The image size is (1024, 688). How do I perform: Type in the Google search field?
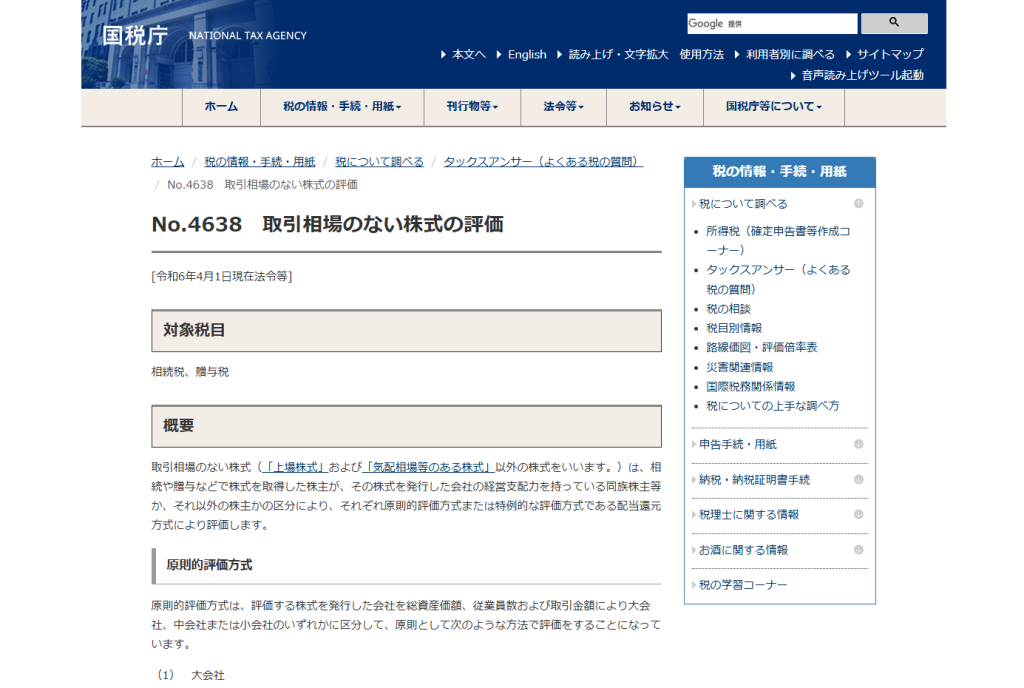click(x=771, y=23)
